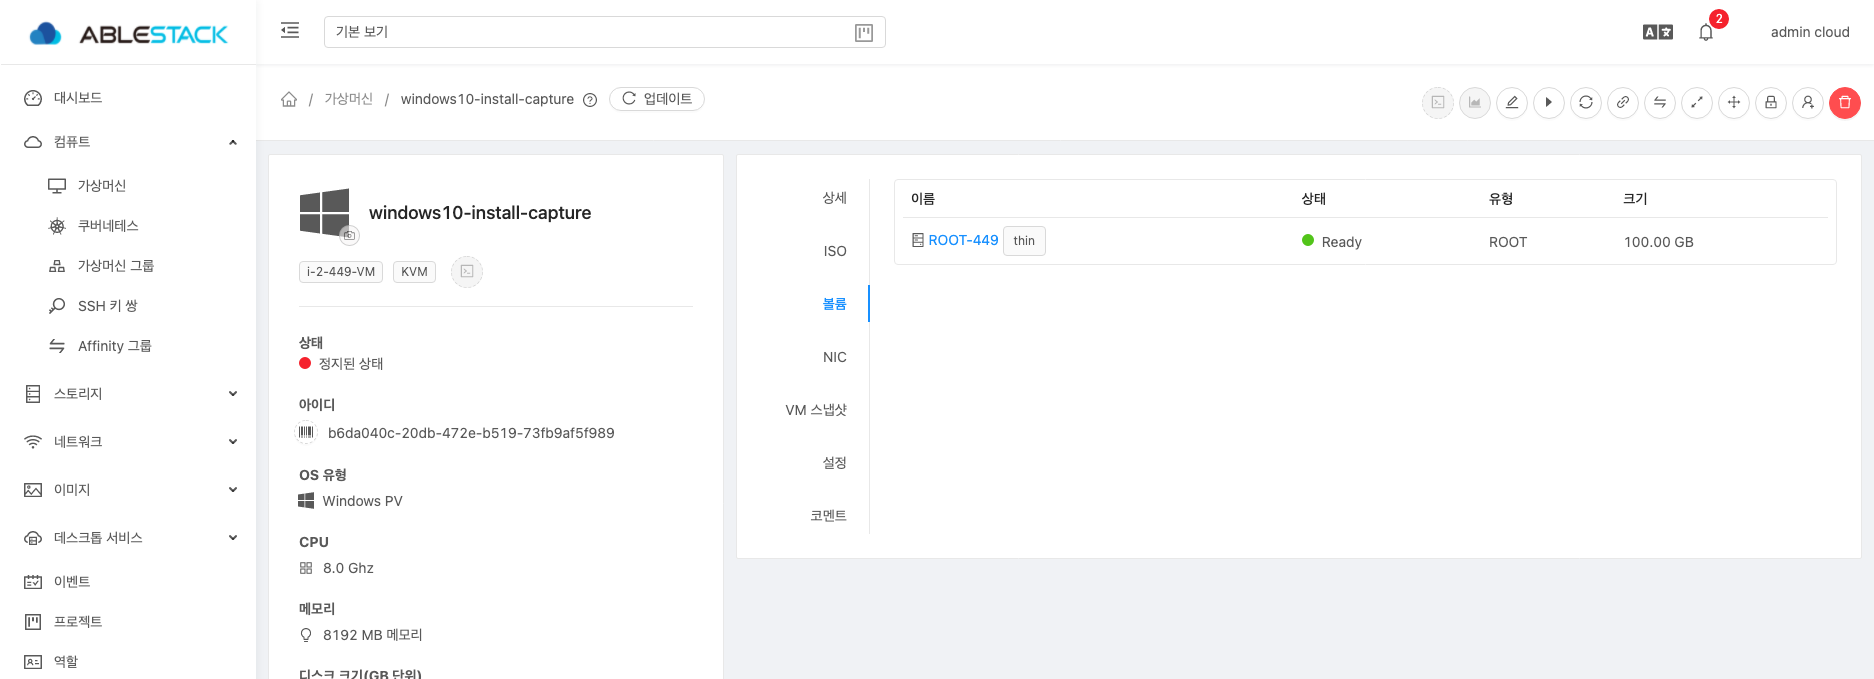Click the assign user icon in toolbar
The height and width of the screenshot is (679, 1874).
pyautogui.click(x=1807, y=102)
